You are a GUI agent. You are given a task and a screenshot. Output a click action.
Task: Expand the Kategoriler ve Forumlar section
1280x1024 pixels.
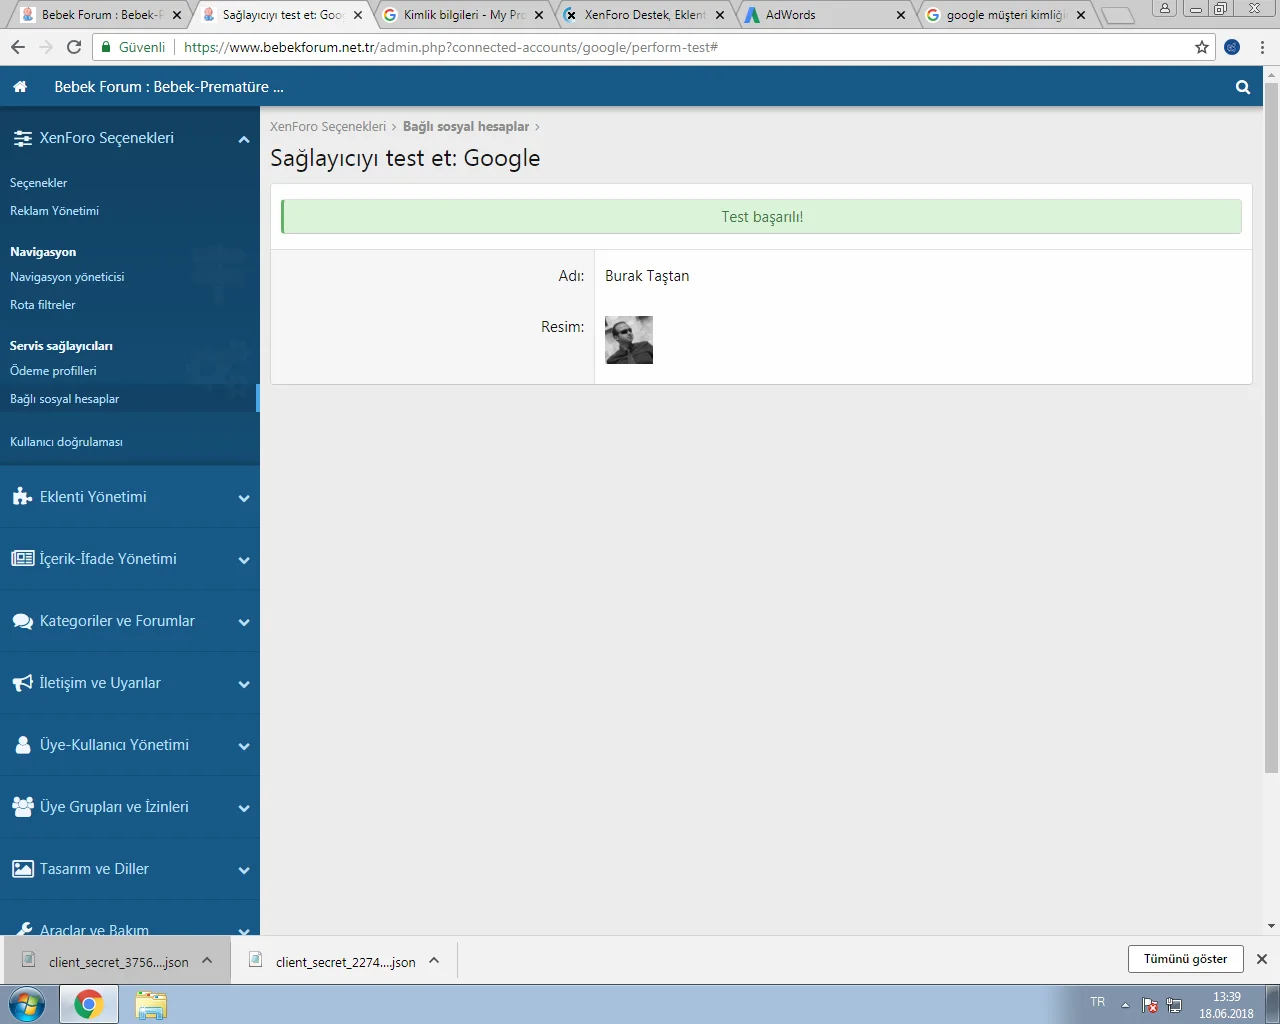[x=243, y=622]
